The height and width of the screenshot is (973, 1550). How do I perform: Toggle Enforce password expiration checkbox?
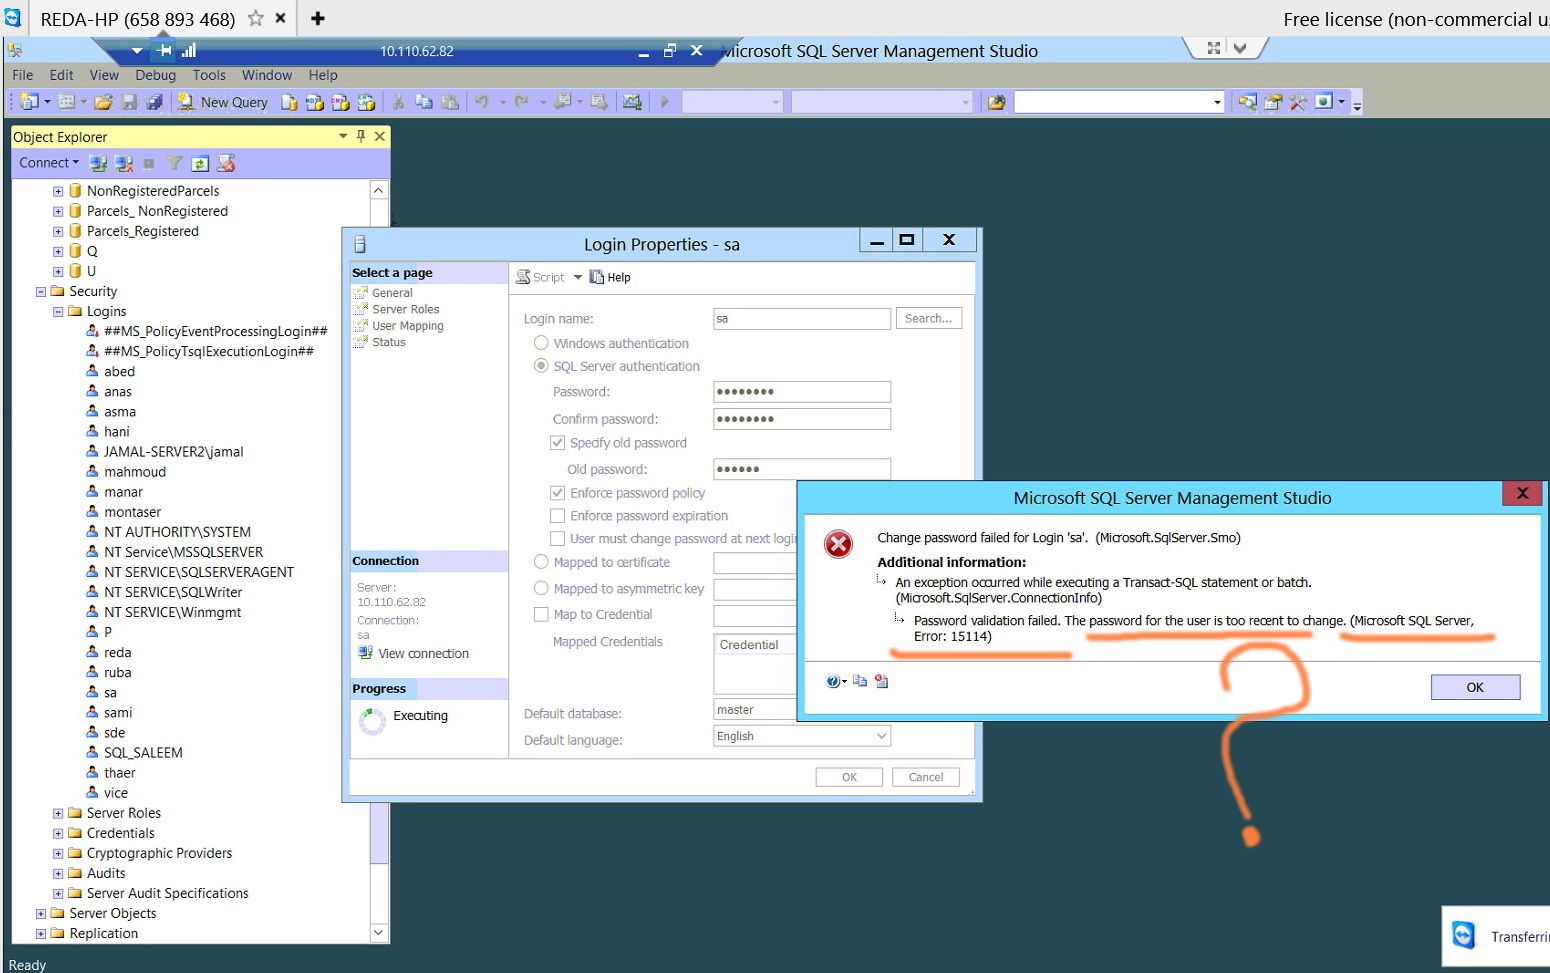pos(557,515)
